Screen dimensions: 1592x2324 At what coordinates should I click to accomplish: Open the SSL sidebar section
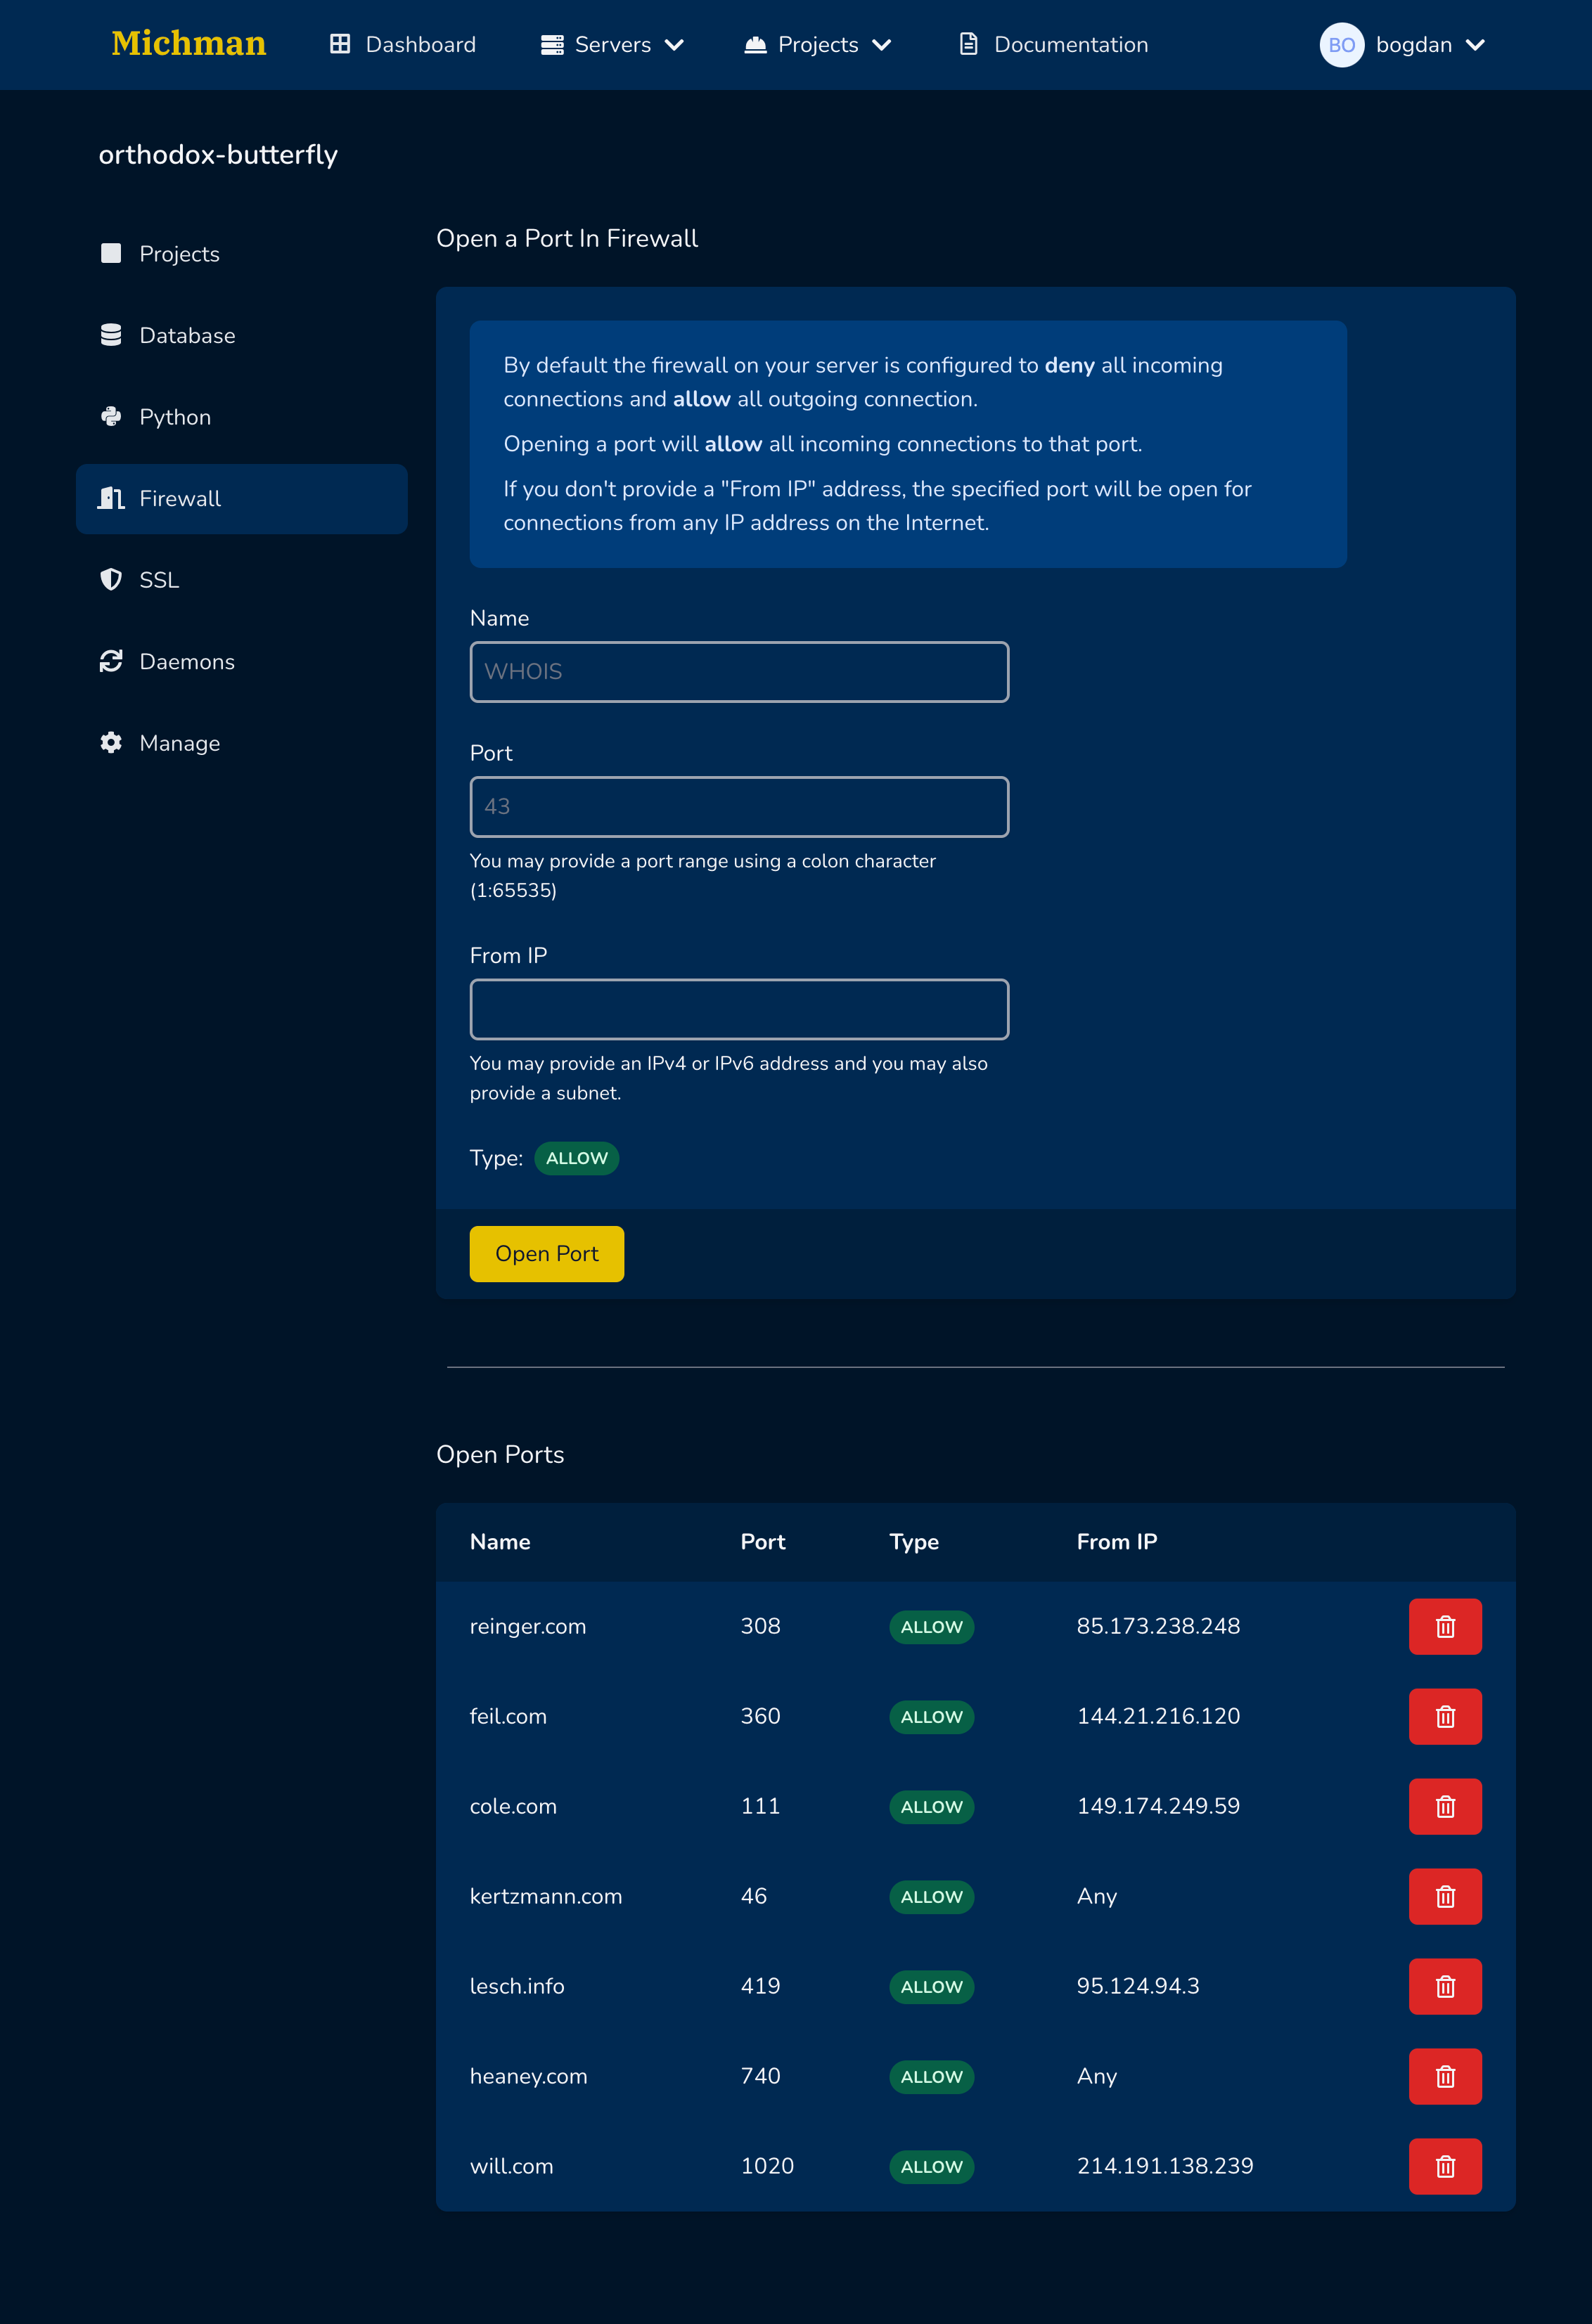159,580
